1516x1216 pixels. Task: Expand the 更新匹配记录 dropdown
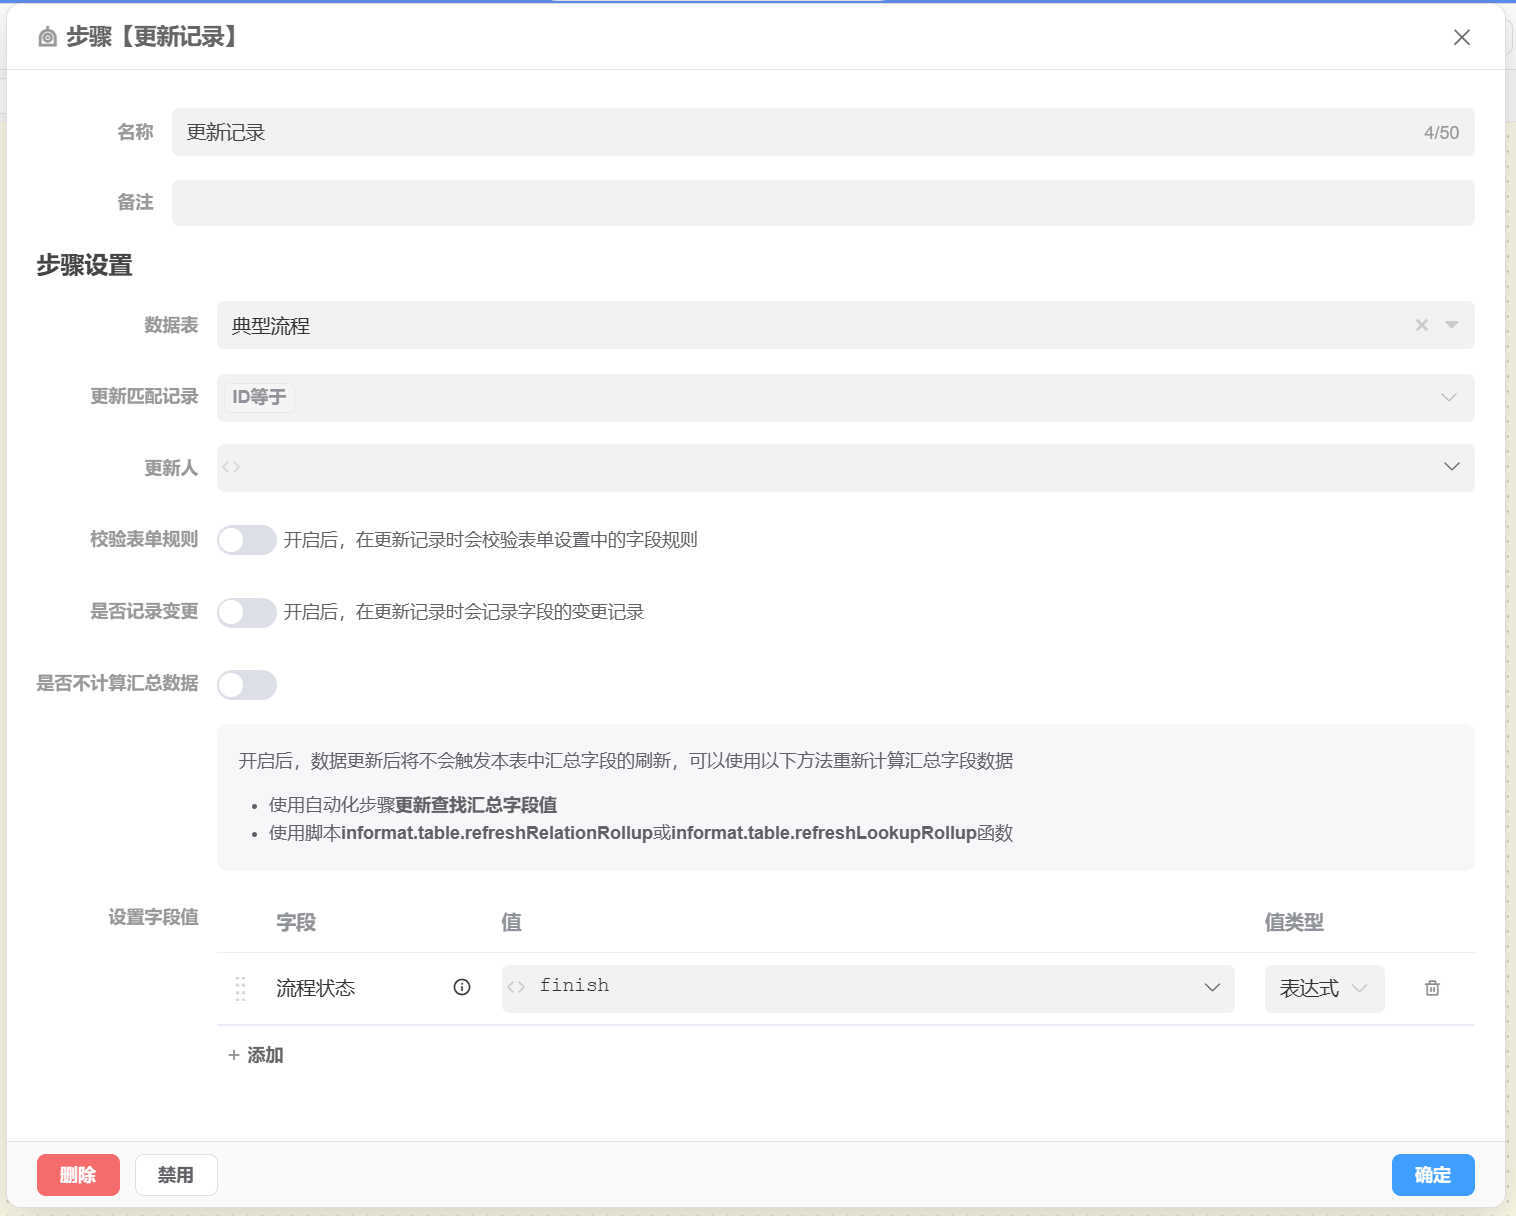(1448, 397)
